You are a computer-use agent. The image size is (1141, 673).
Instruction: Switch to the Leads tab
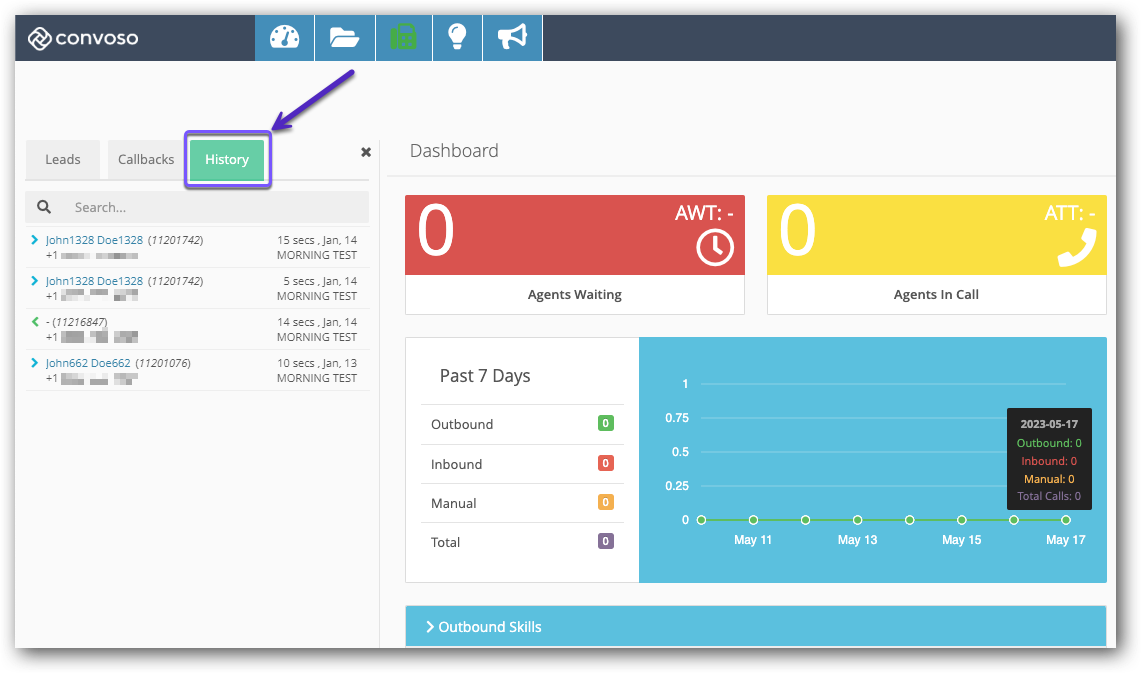click(63, 160)
